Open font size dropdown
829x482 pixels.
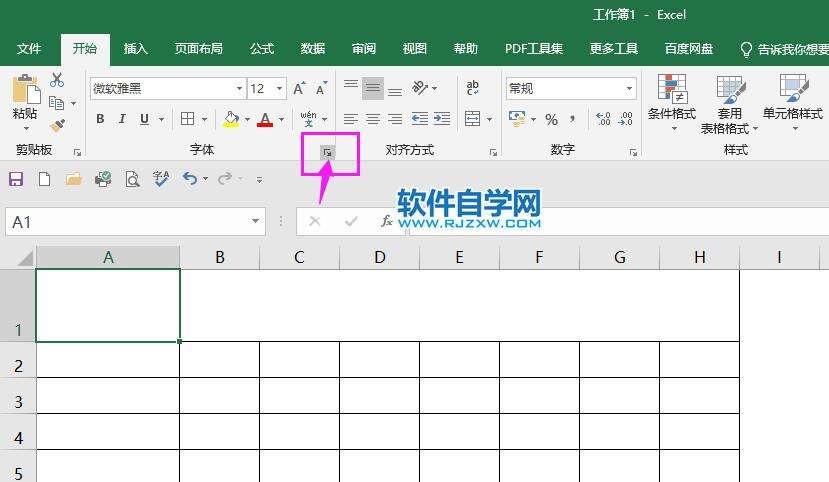pos(280,88)
